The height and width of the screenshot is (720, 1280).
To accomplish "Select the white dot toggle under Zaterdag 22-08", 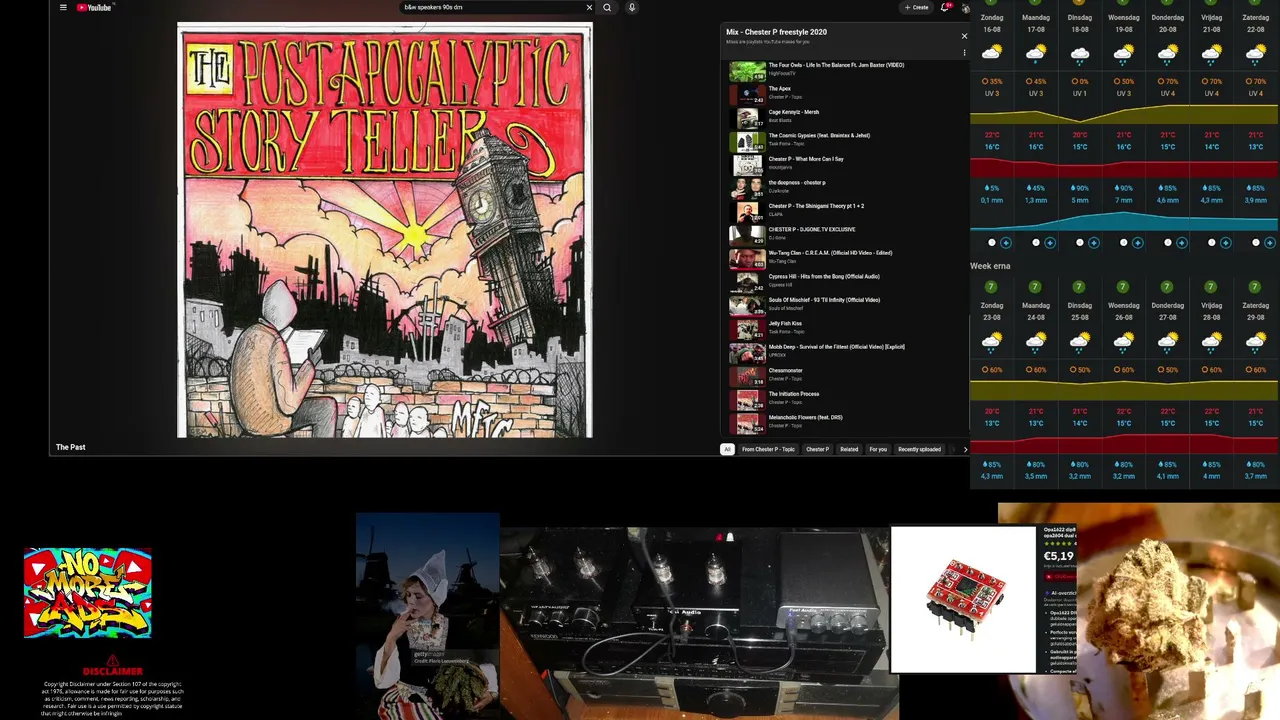I will pos(1256,243).
